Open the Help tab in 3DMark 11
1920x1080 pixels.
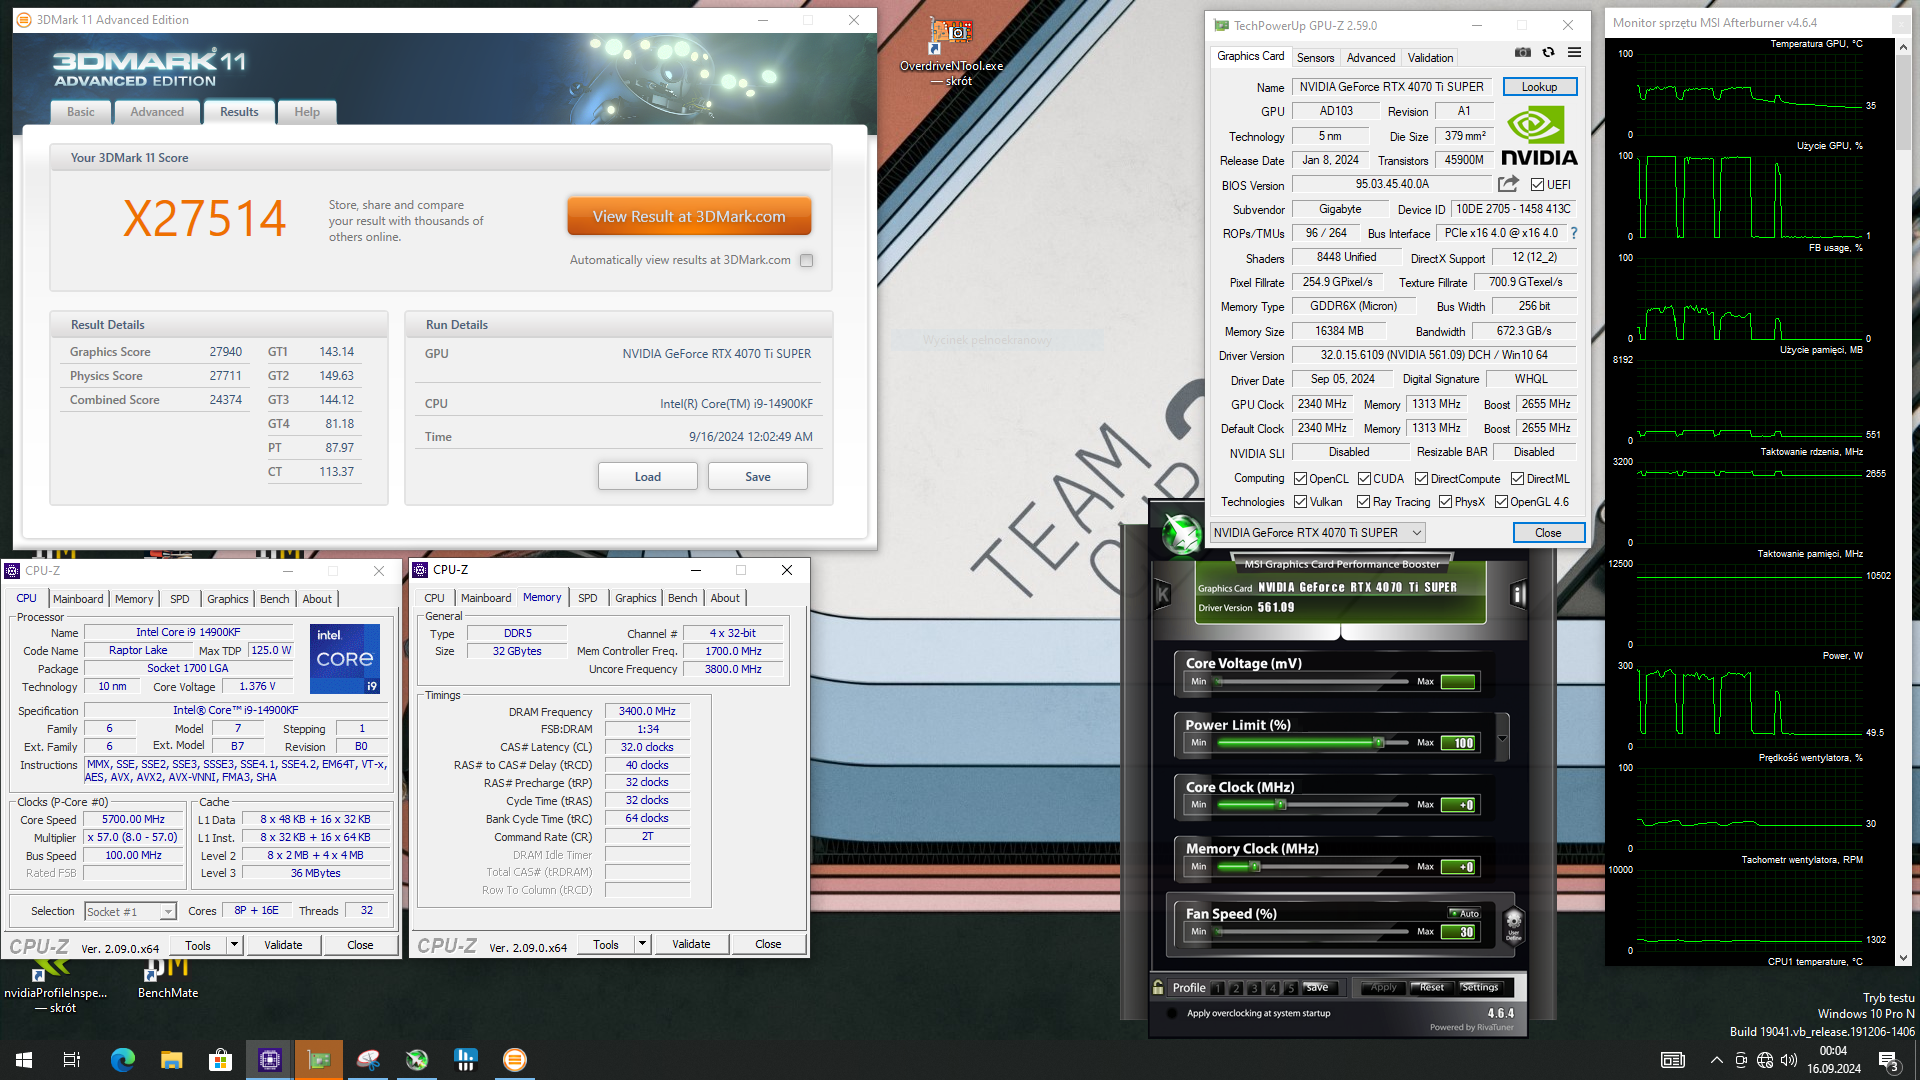pos(307,112)
